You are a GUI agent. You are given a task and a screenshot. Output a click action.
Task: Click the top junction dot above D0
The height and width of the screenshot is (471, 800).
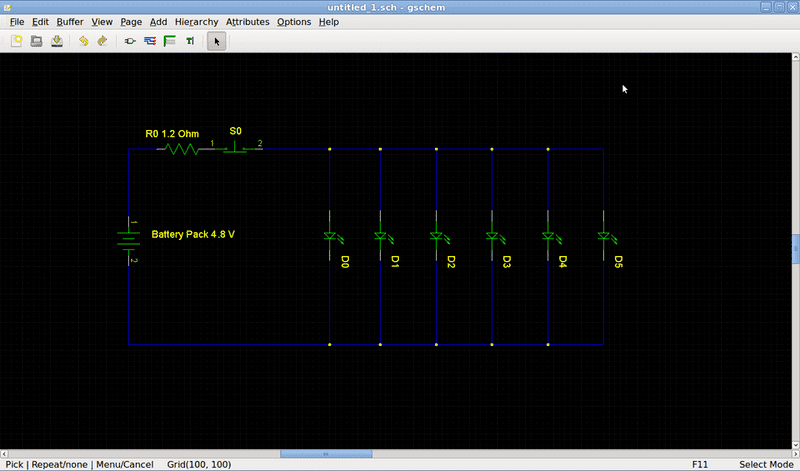point(330,149)
